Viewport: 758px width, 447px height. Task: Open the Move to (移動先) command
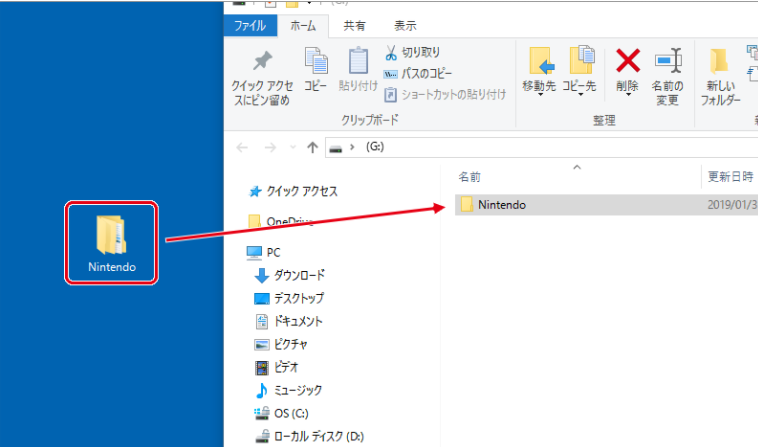539,69
